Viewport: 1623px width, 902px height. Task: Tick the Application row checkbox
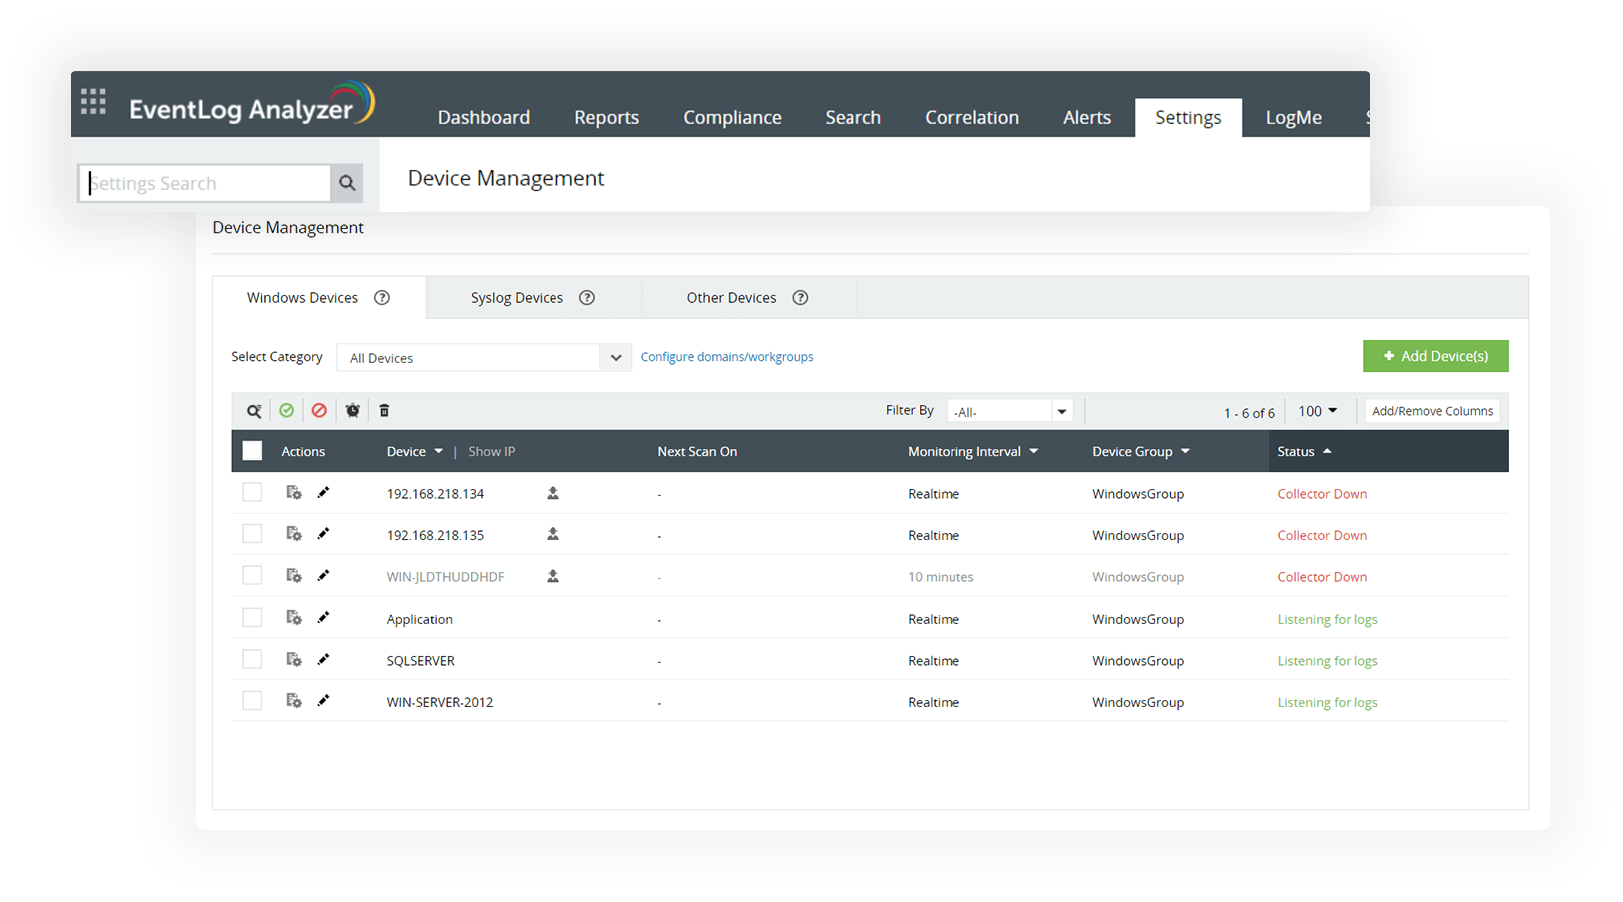point(252,618)
